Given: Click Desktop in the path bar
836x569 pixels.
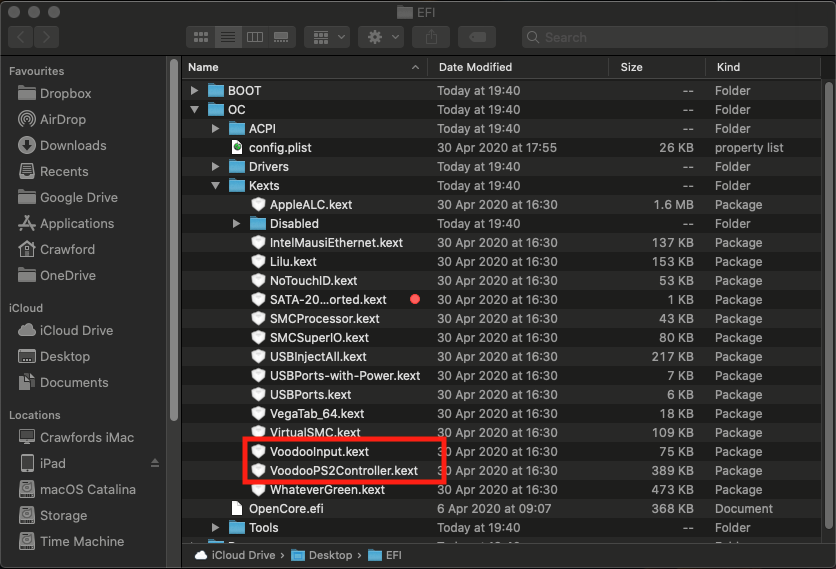Looking at the screenshot, I should (x=322, y=556).
